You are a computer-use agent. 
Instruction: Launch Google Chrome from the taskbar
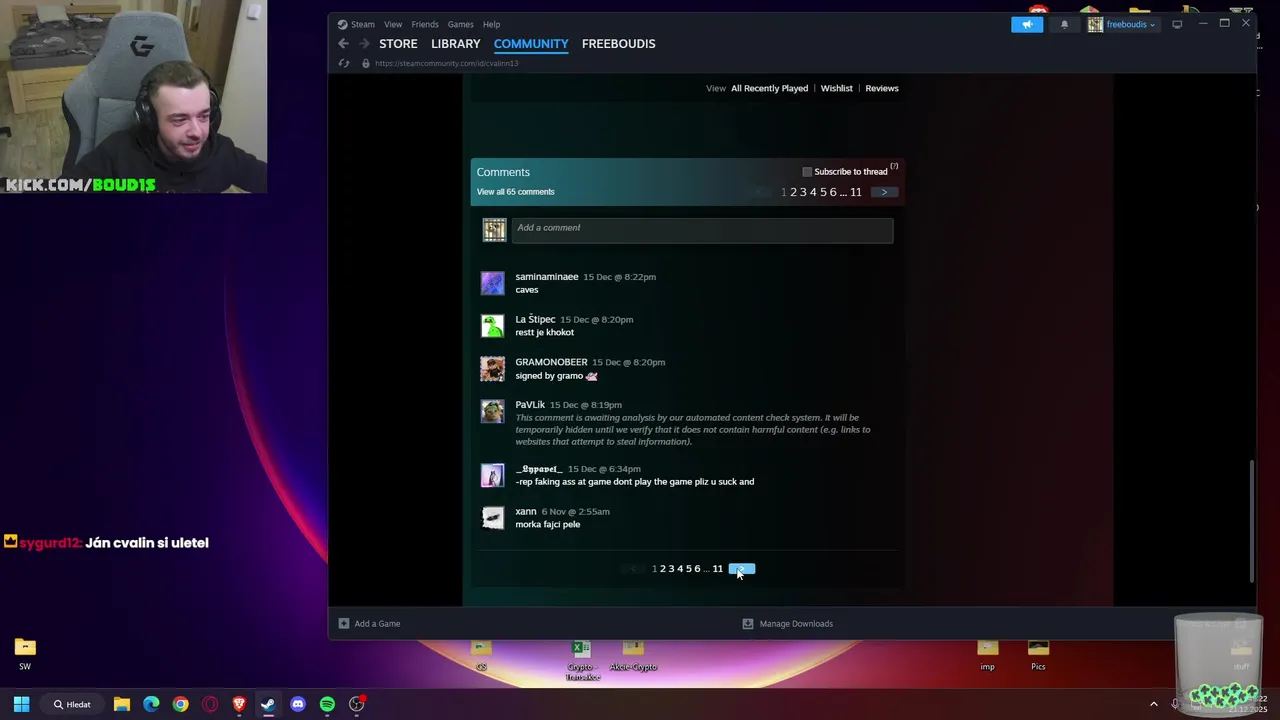tap(180, 704)
